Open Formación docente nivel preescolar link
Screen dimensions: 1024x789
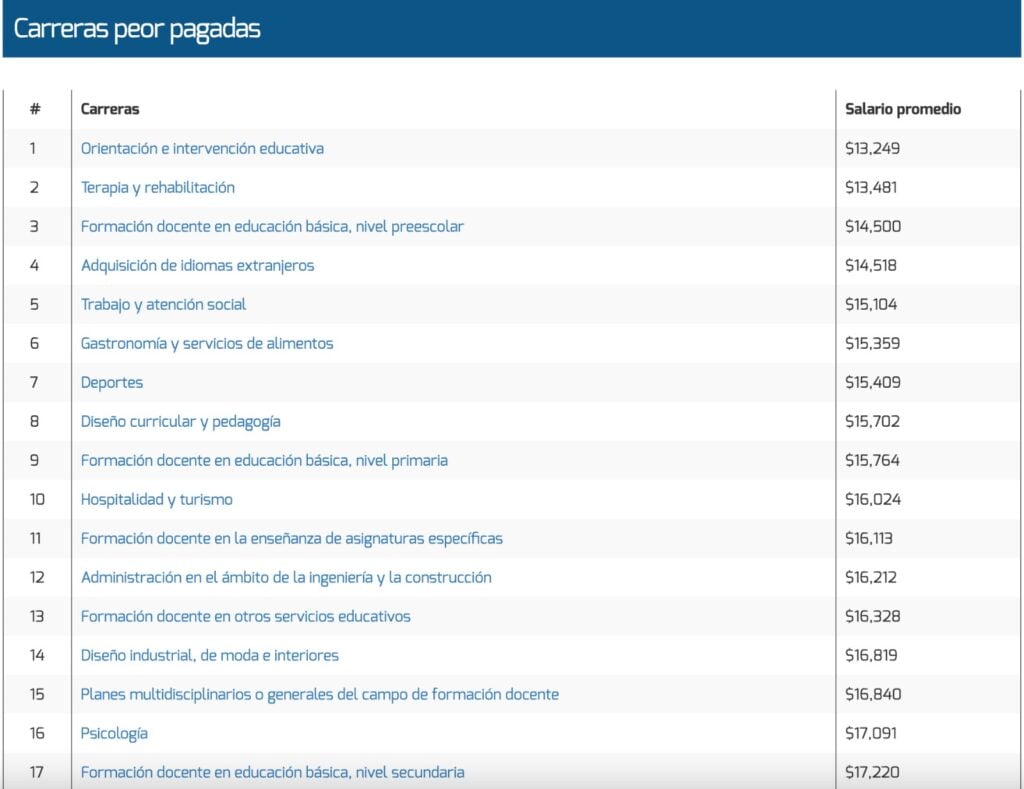pyautogui.click(x=272, y=226)
